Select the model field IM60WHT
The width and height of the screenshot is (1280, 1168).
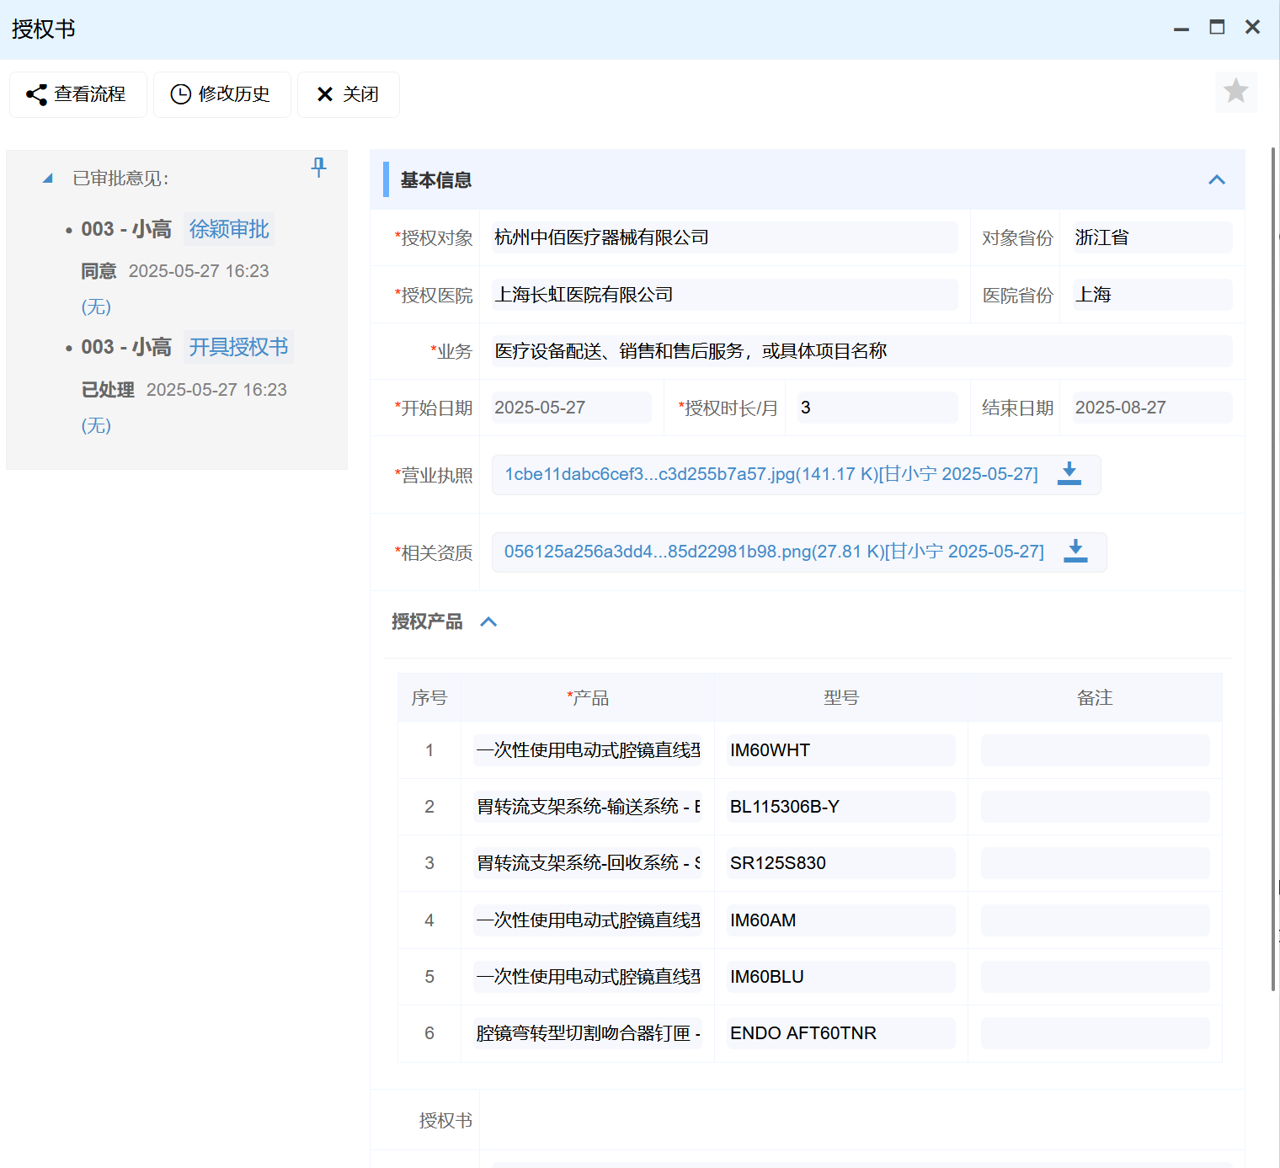point(840,750)
